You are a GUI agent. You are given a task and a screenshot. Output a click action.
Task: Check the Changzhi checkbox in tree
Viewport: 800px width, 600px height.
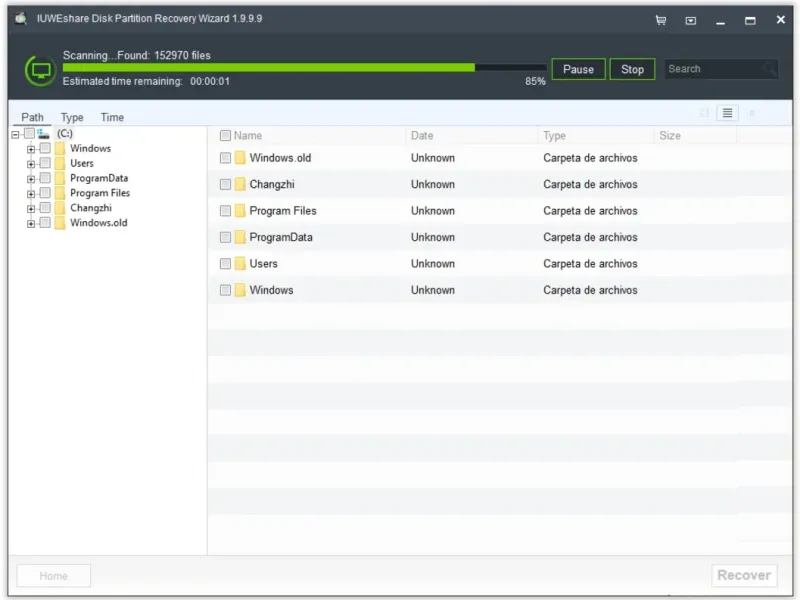pos(45,208)
